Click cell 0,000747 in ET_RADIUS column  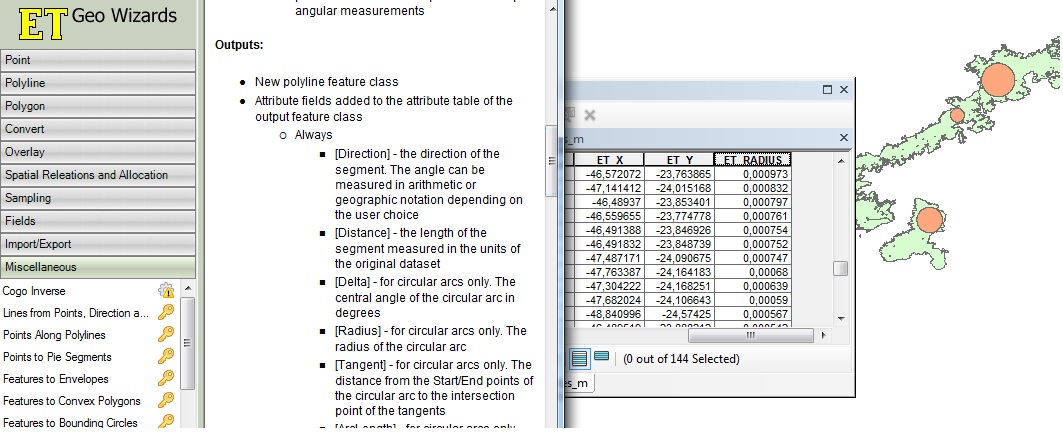(753, 258)
